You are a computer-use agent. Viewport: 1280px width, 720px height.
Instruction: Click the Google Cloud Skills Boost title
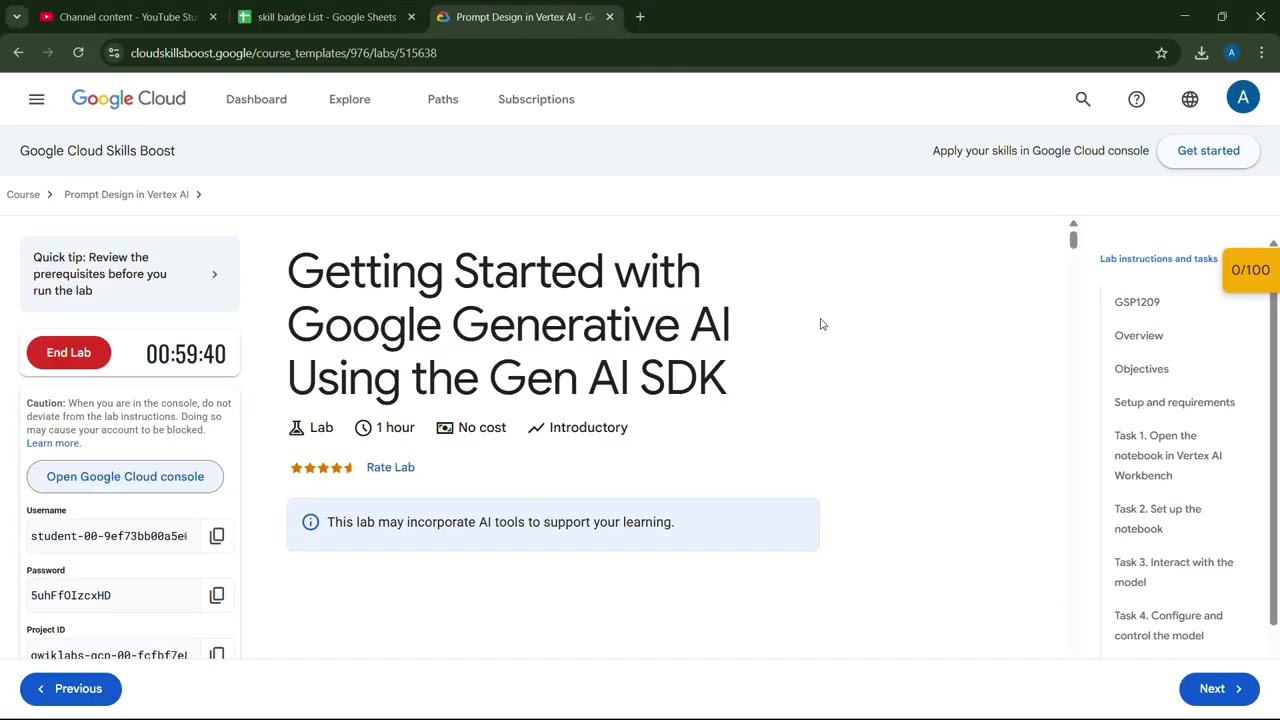point(97,151)
